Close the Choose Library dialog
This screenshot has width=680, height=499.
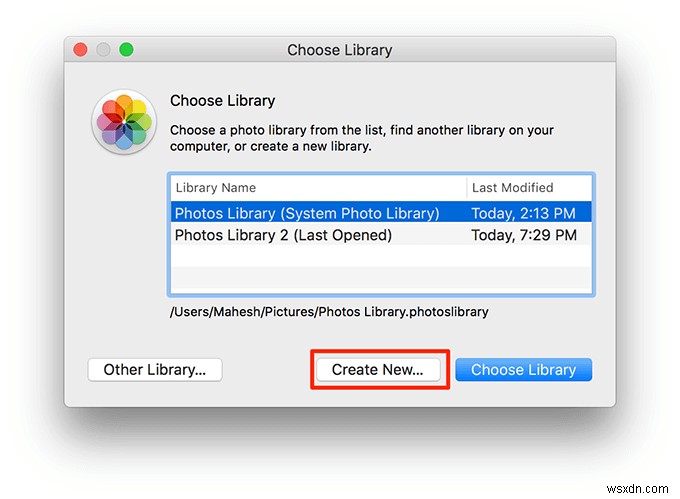(x=82, y=49)
